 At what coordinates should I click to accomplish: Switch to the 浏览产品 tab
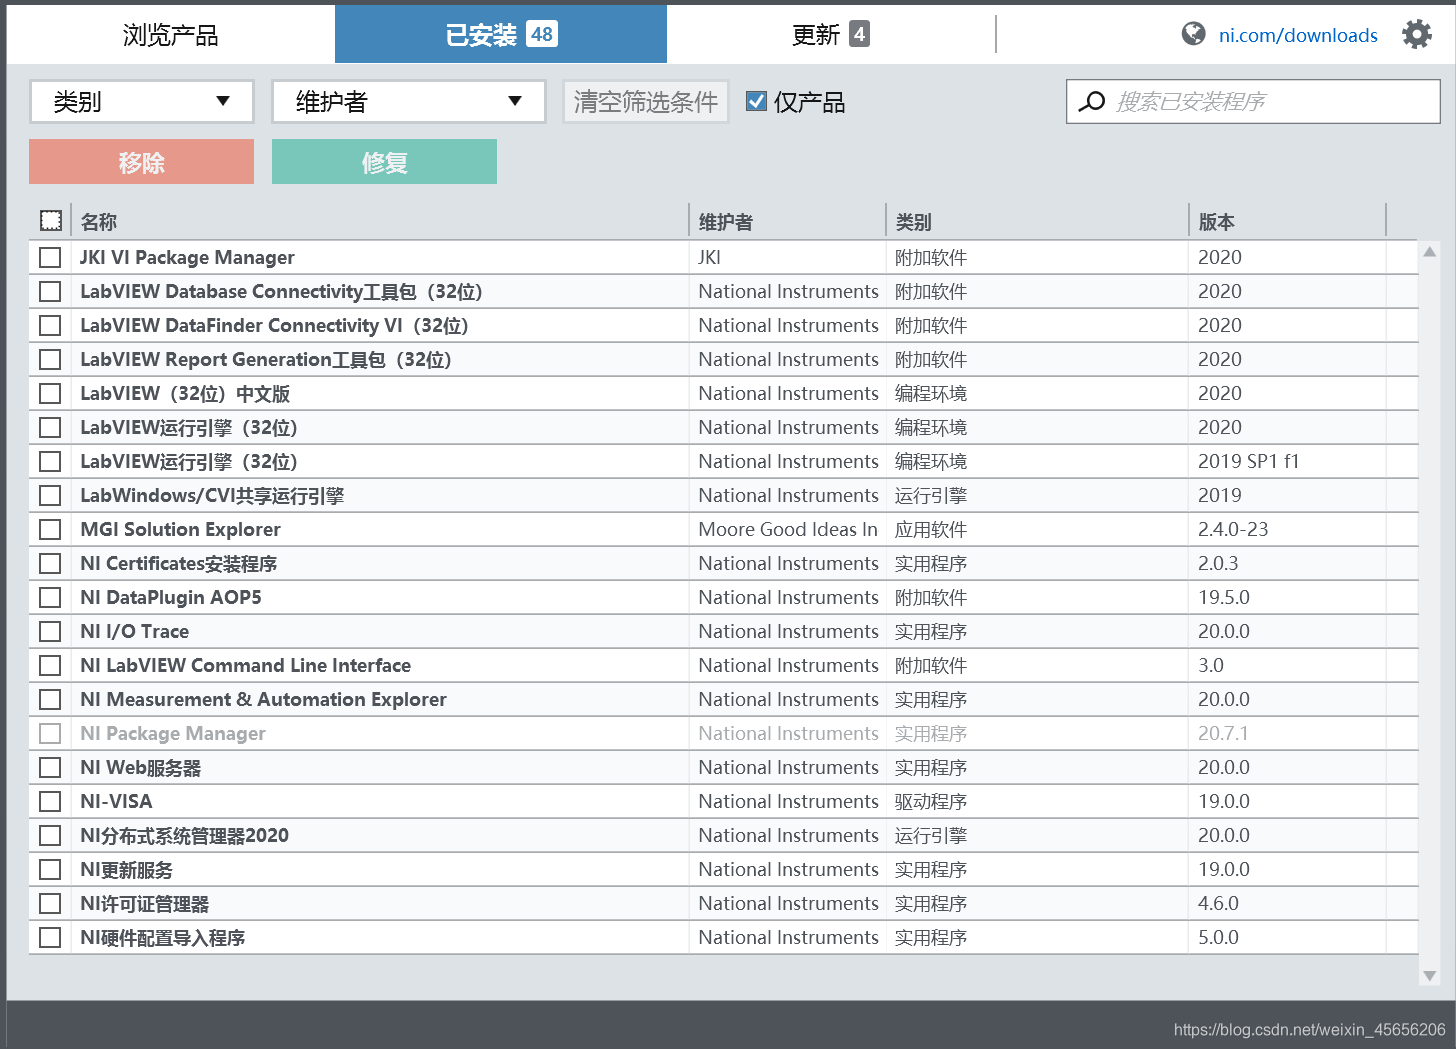[171, 35]
